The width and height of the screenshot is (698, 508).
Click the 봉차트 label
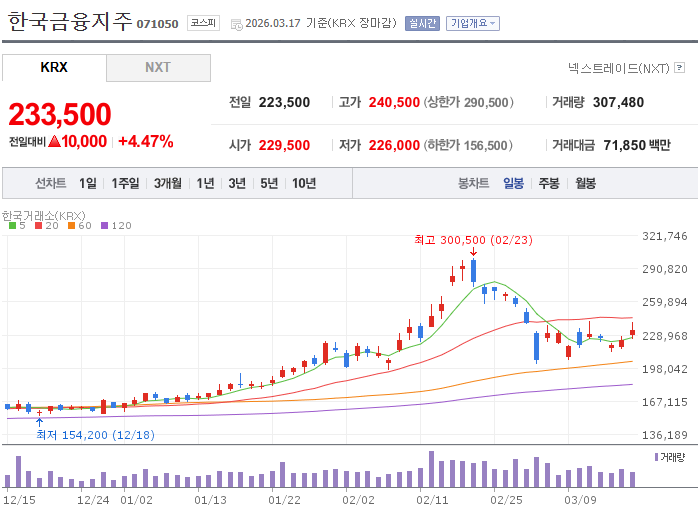(474, 183)
